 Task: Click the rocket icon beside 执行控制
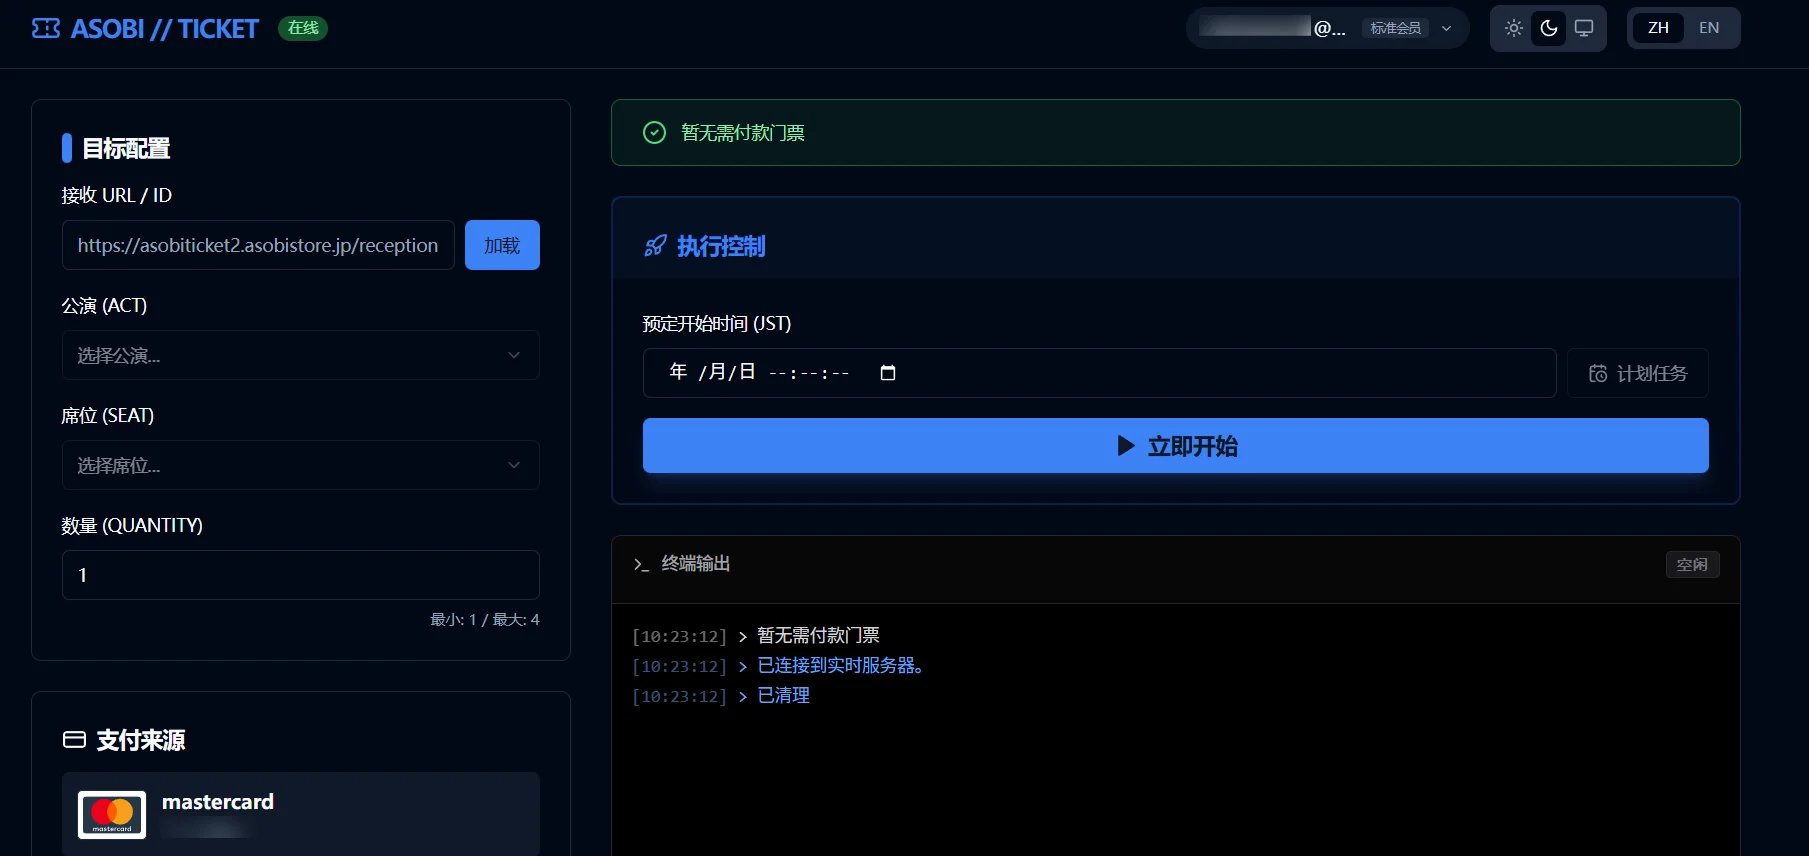[655, 246]
